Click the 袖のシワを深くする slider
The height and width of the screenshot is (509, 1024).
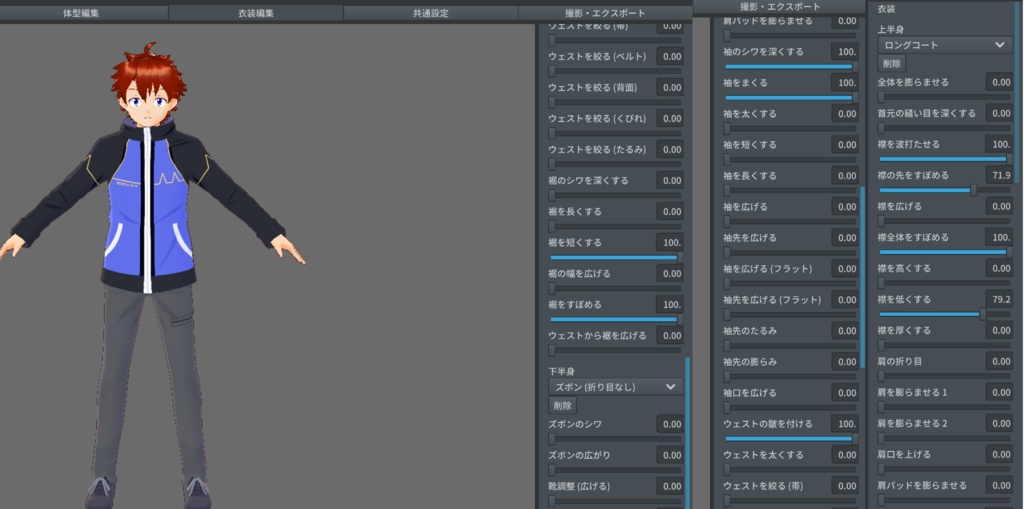click(x=790, y=67)
